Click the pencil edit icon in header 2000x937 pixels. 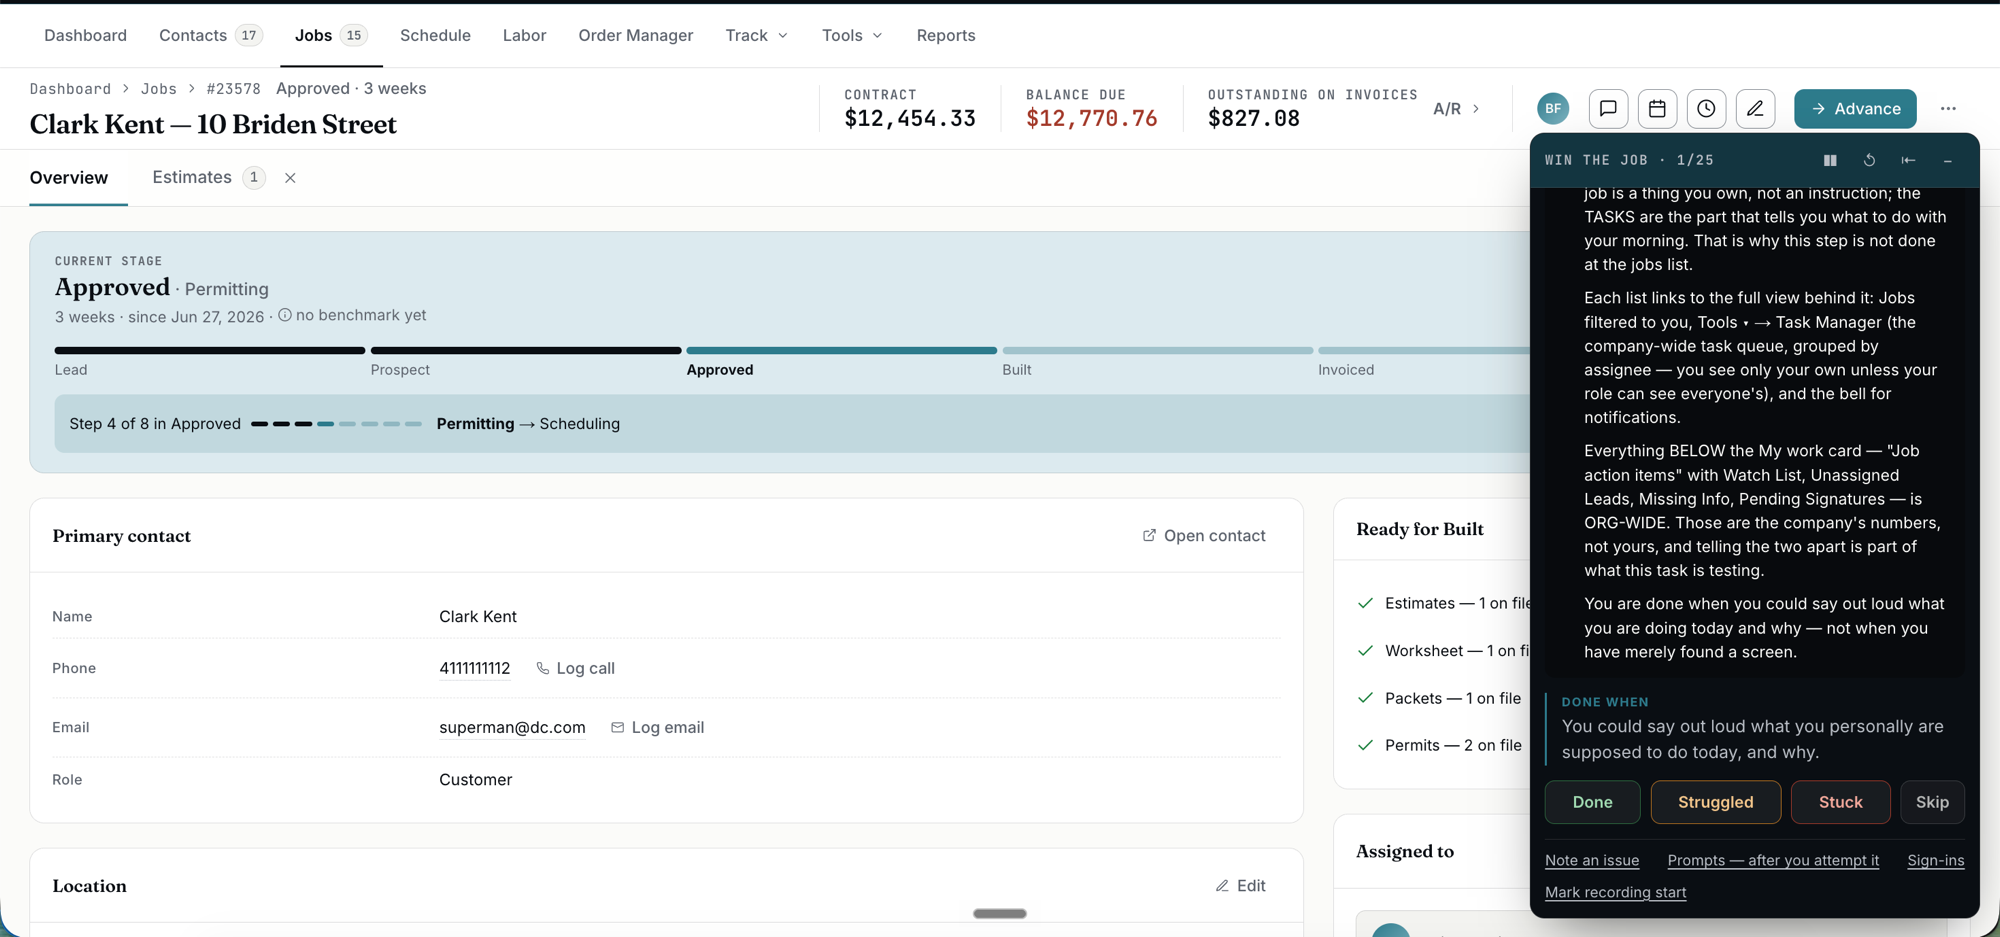[1755, 109]
